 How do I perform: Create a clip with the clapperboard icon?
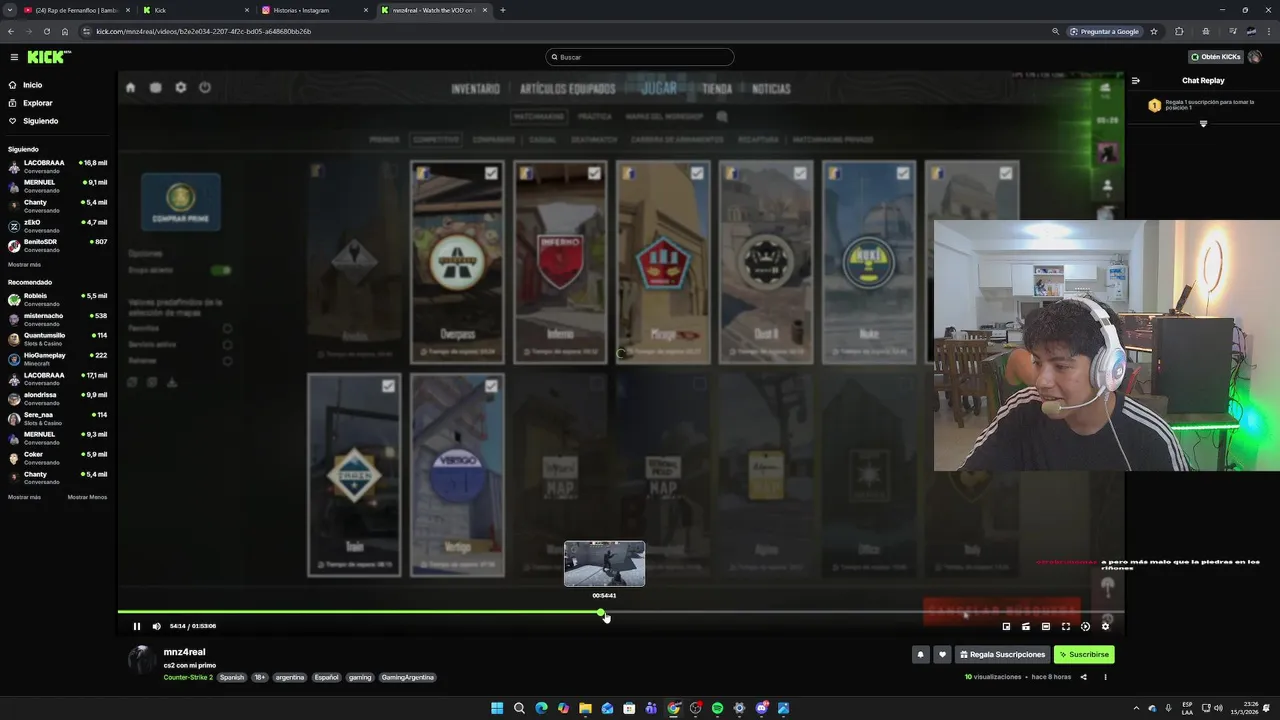[x=1026, y=626]
